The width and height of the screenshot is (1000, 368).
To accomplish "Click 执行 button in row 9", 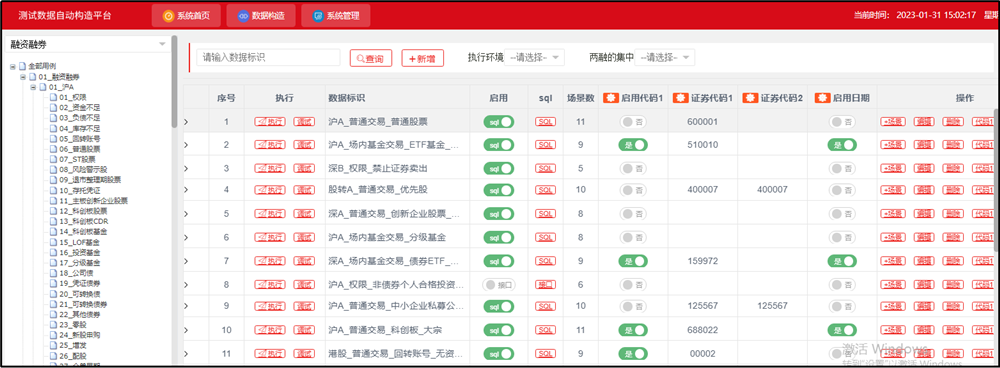I will (x=270, y=307).
